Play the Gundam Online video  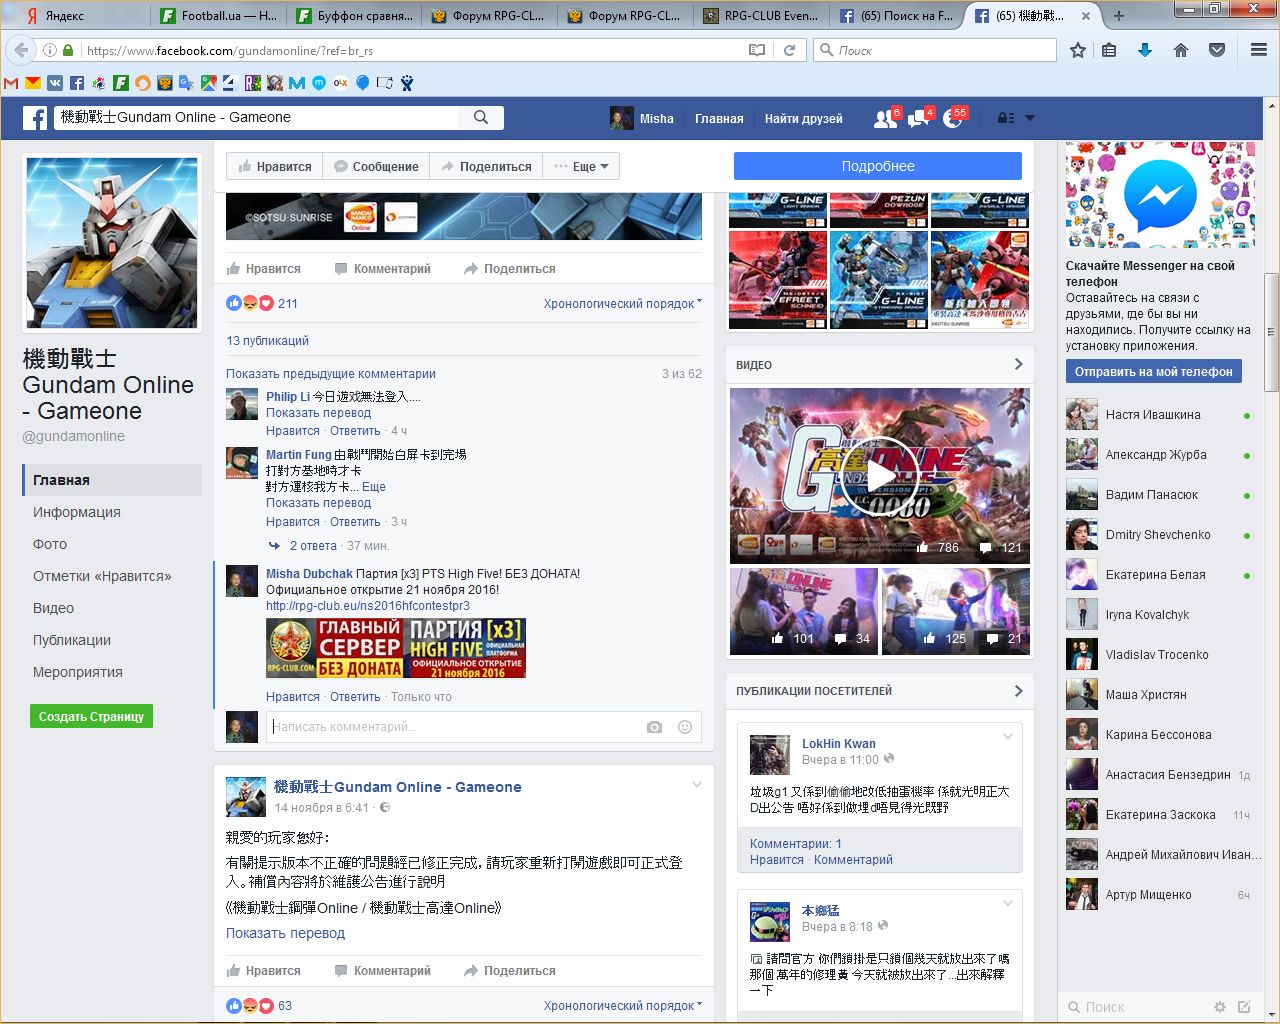point(879,476)
